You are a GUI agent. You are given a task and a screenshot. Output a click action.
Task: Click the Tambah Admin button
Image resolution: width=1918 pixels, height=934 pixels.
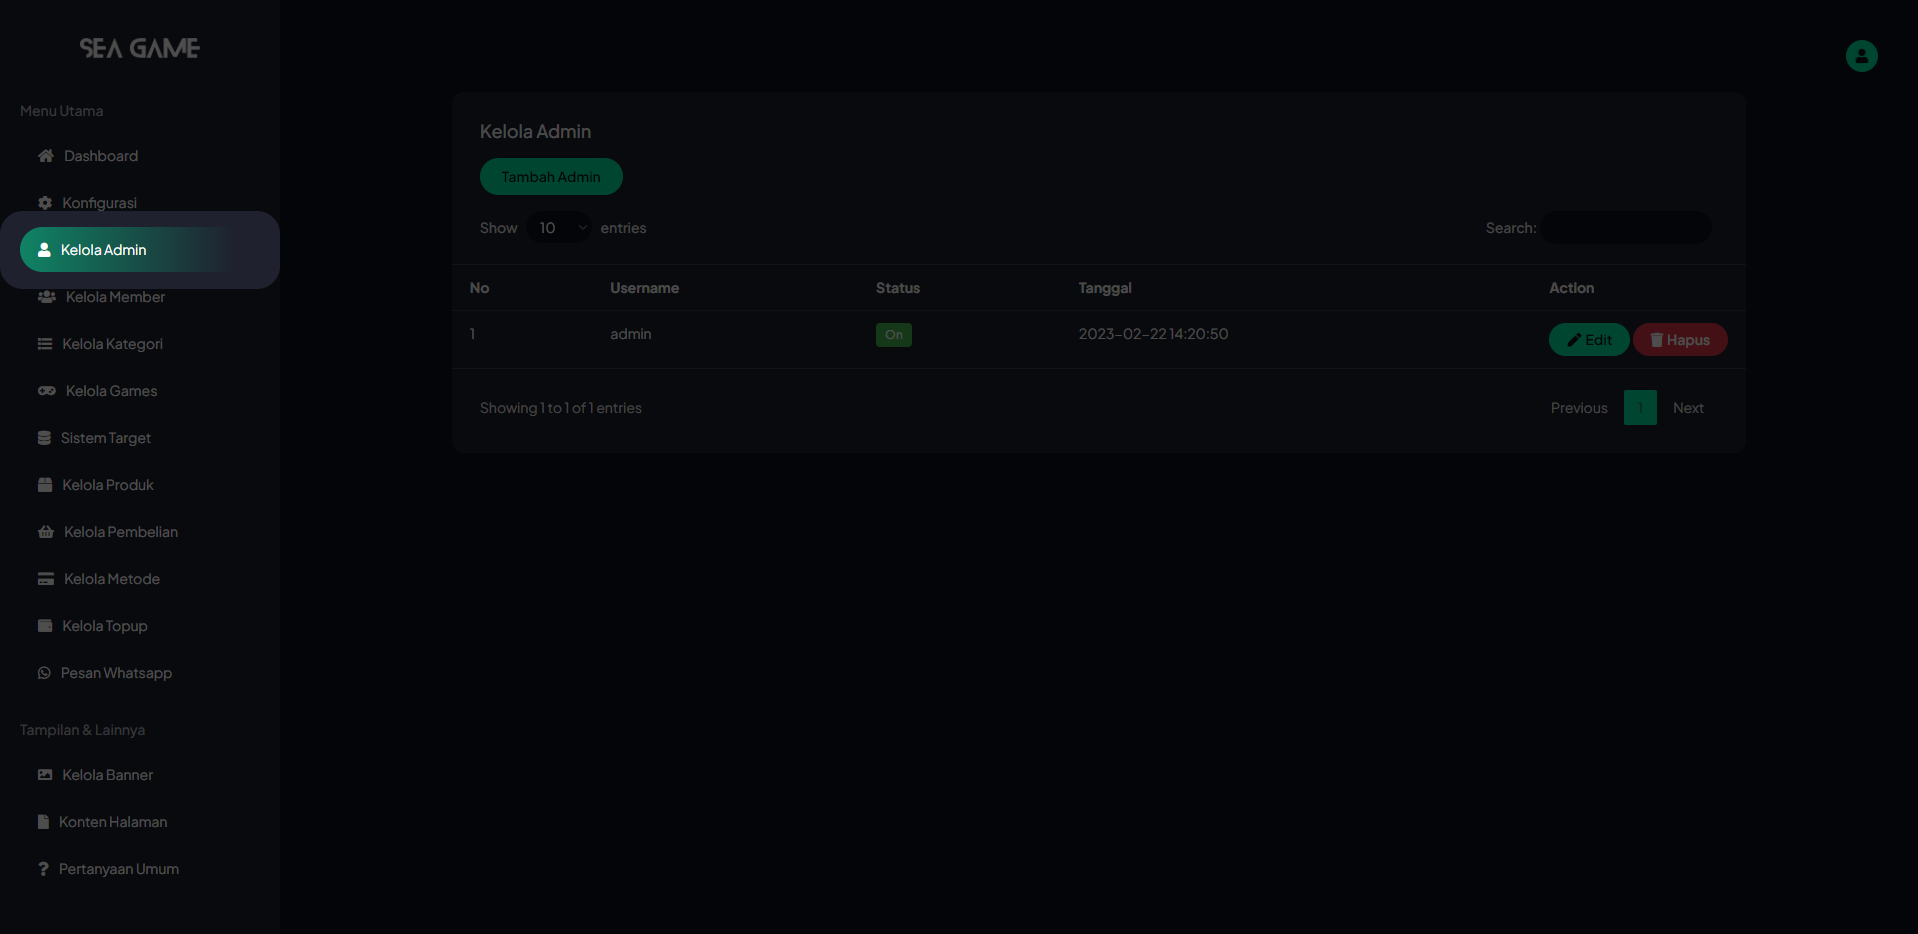(x=551, y=177)
